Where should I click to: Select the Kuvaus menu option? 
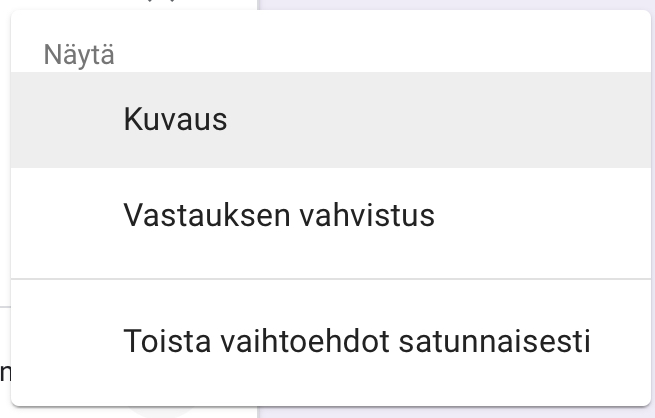click(175, 120)
